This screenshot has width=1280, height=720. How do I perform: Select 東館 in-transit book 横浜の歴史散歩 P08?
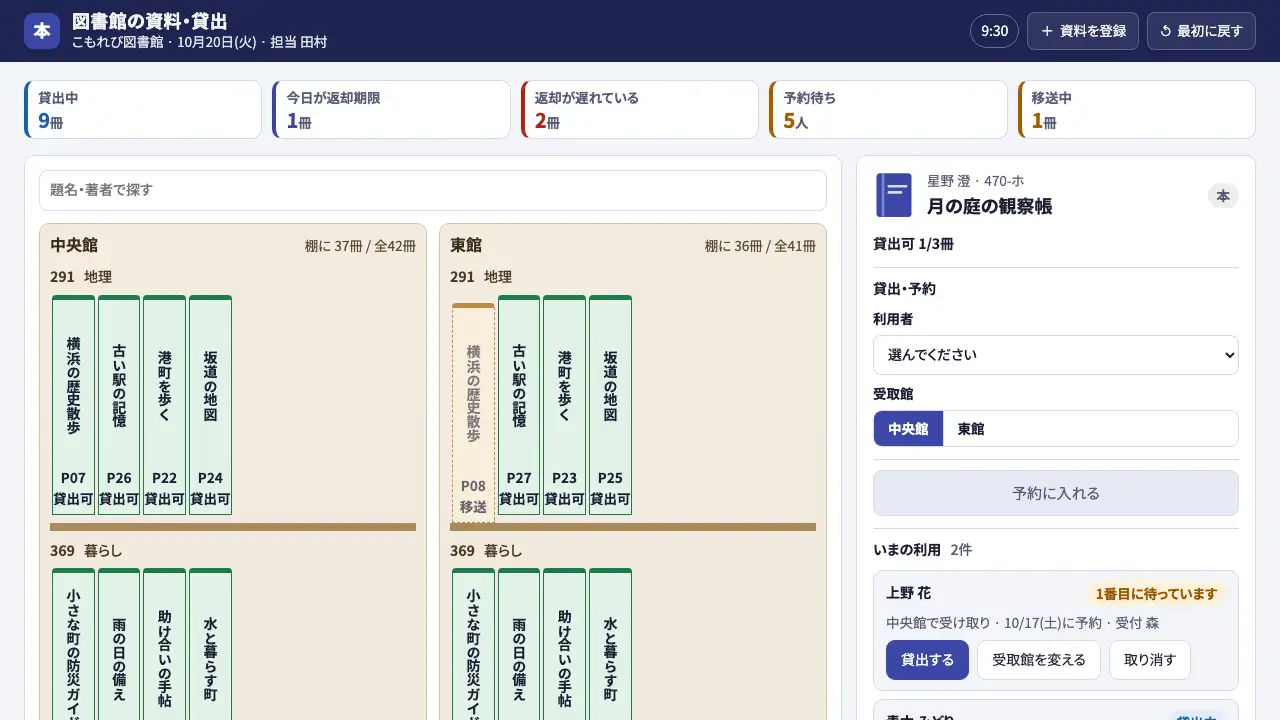point(473,413)
